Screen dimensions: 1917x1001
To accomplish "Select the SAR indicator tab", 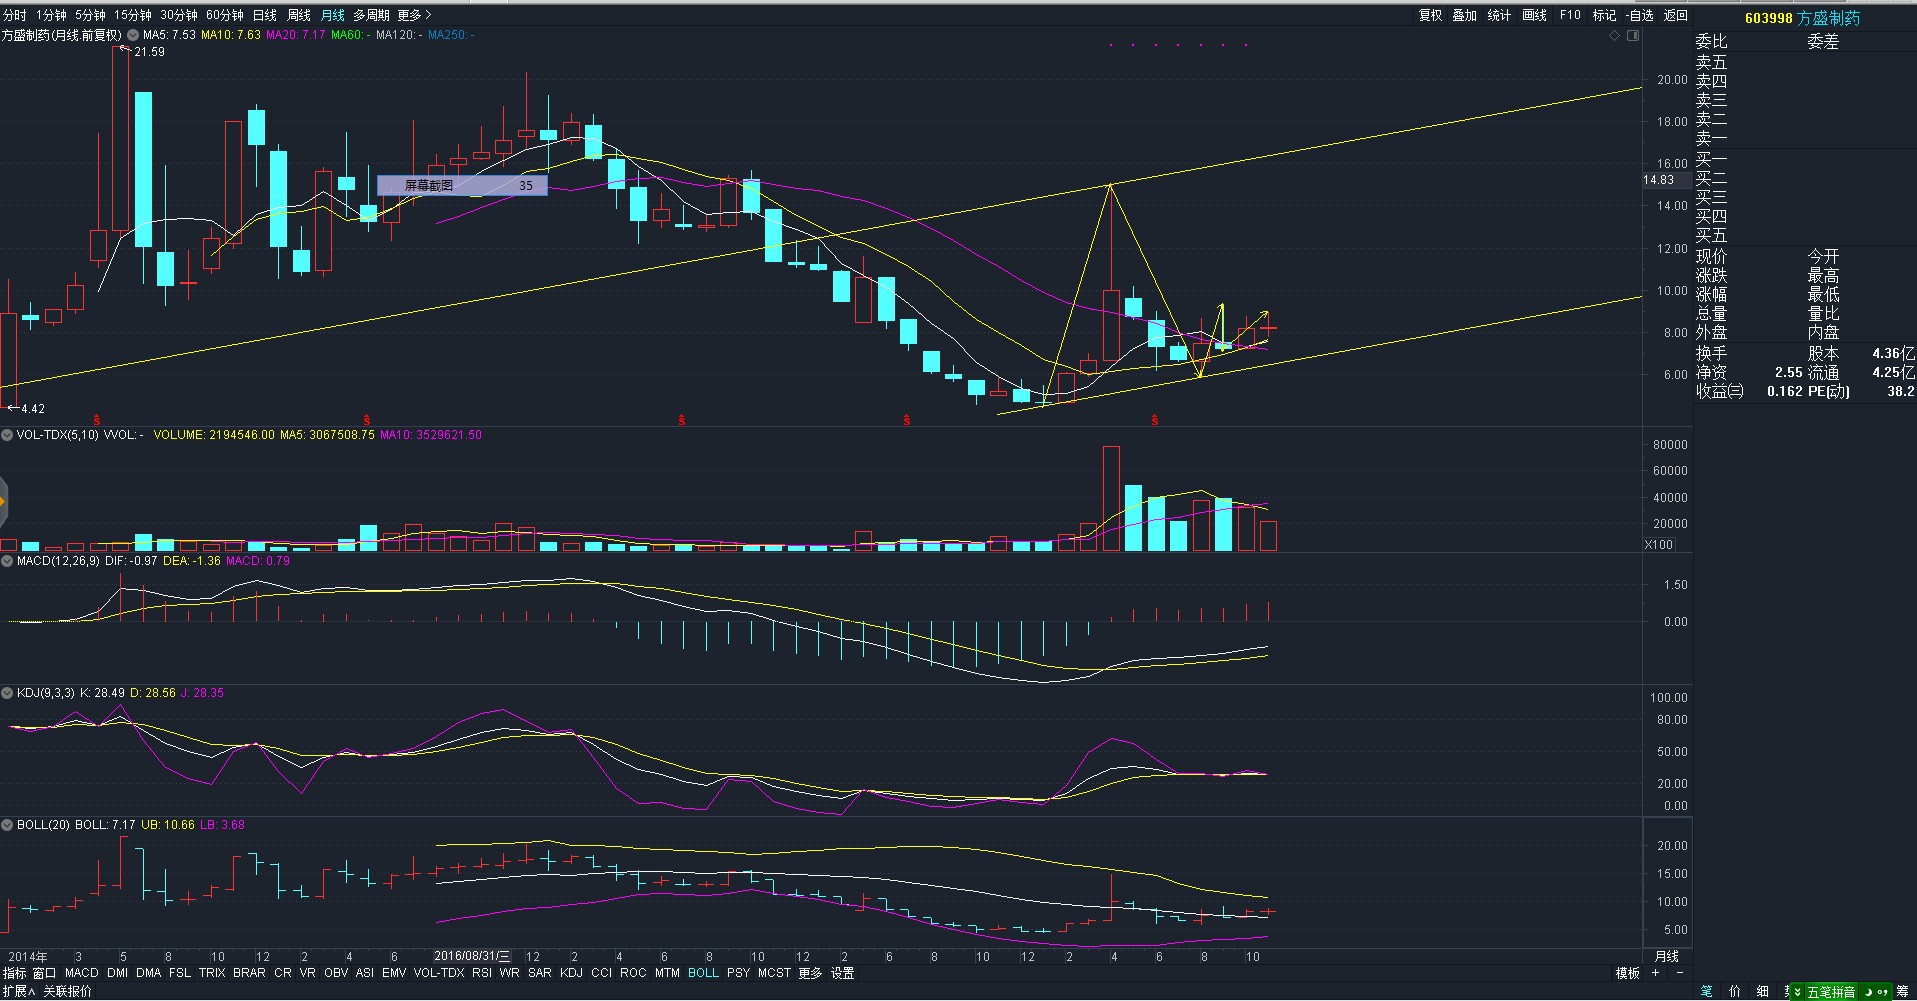I will (539, 973).
